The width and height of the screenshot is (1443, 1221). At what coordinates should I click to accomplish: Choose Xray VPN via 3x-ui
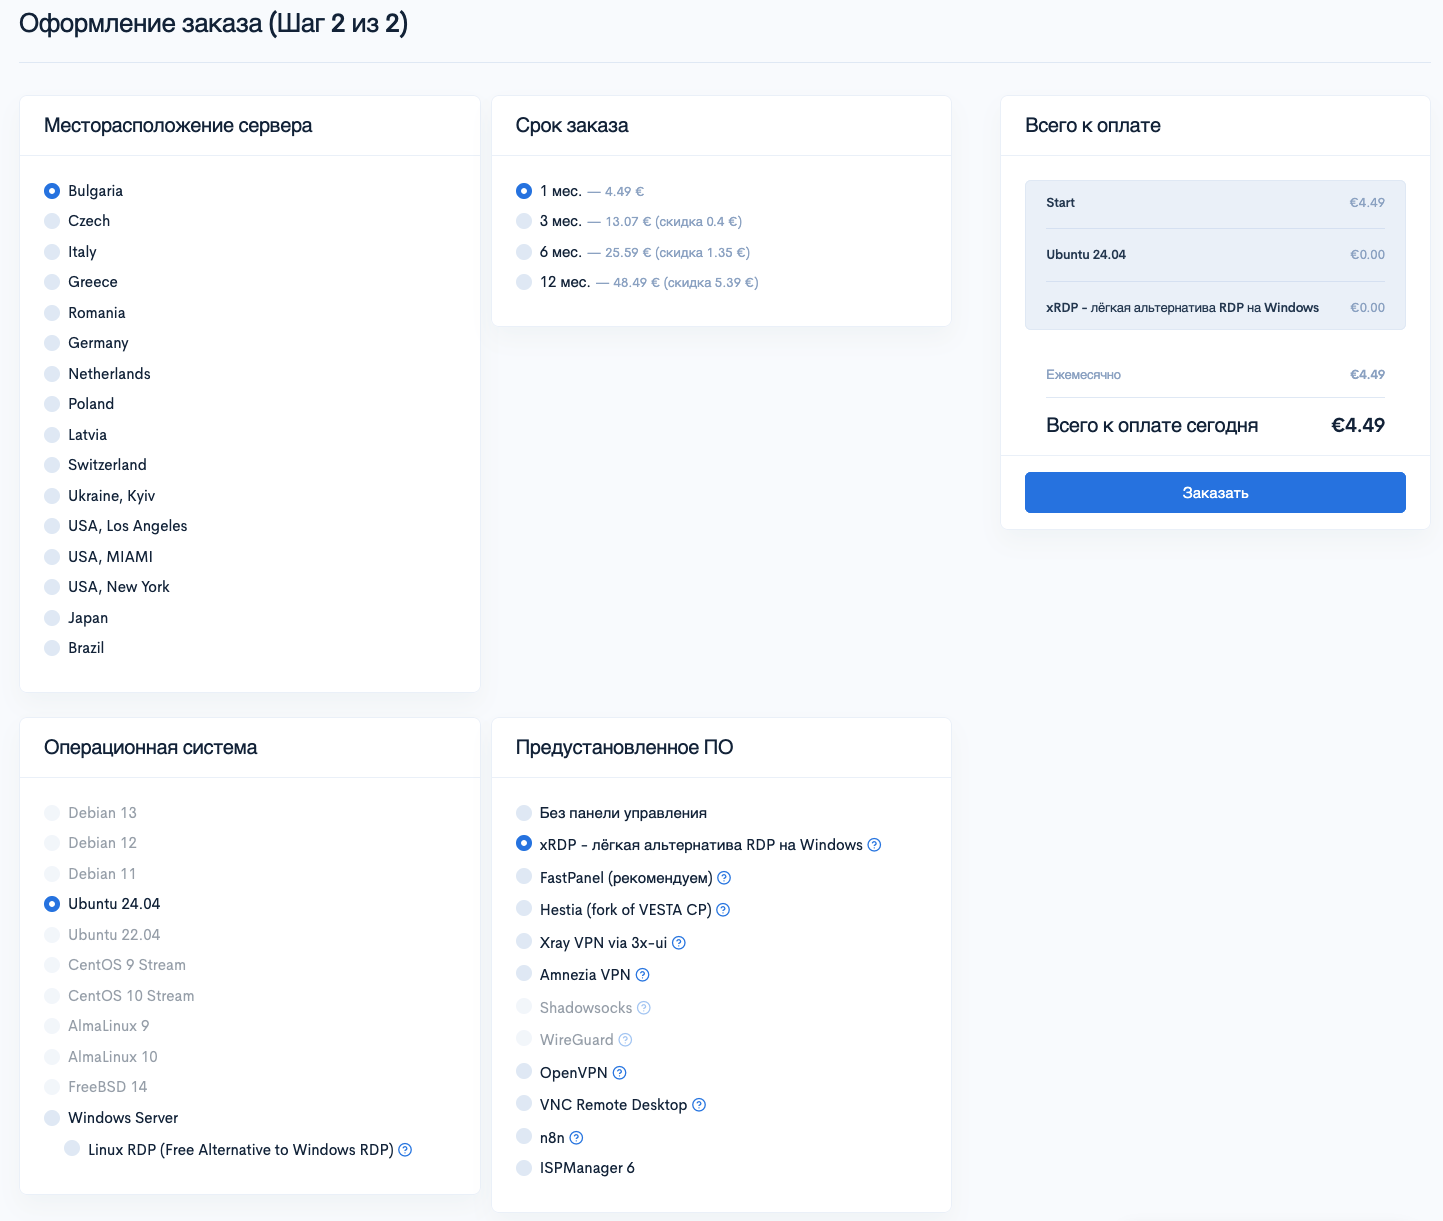[x=524, y=941]
